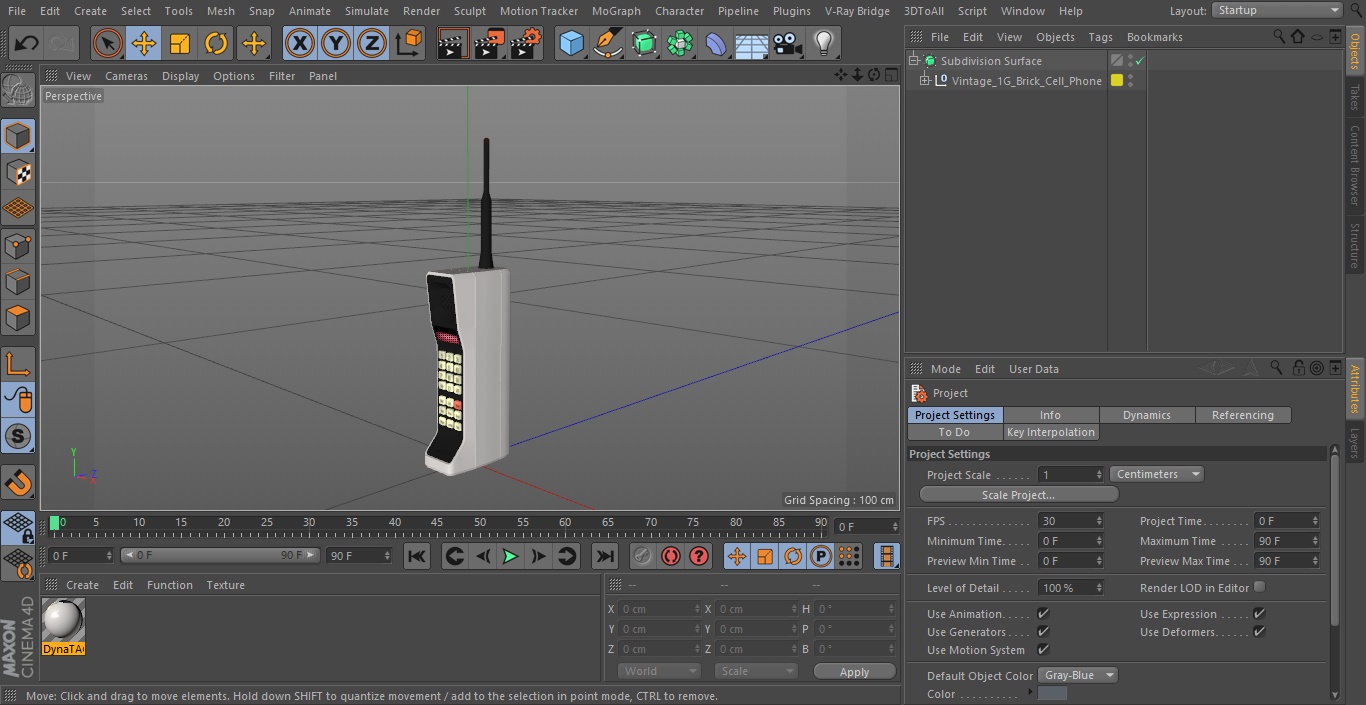
Task: Open the World coordinate dropdown
Action: click(658, 671)
